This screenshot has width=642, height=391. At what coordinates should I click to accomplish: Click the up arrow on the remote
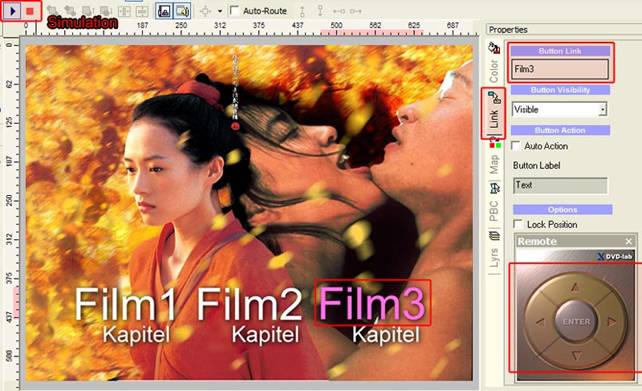click(576, 287)
